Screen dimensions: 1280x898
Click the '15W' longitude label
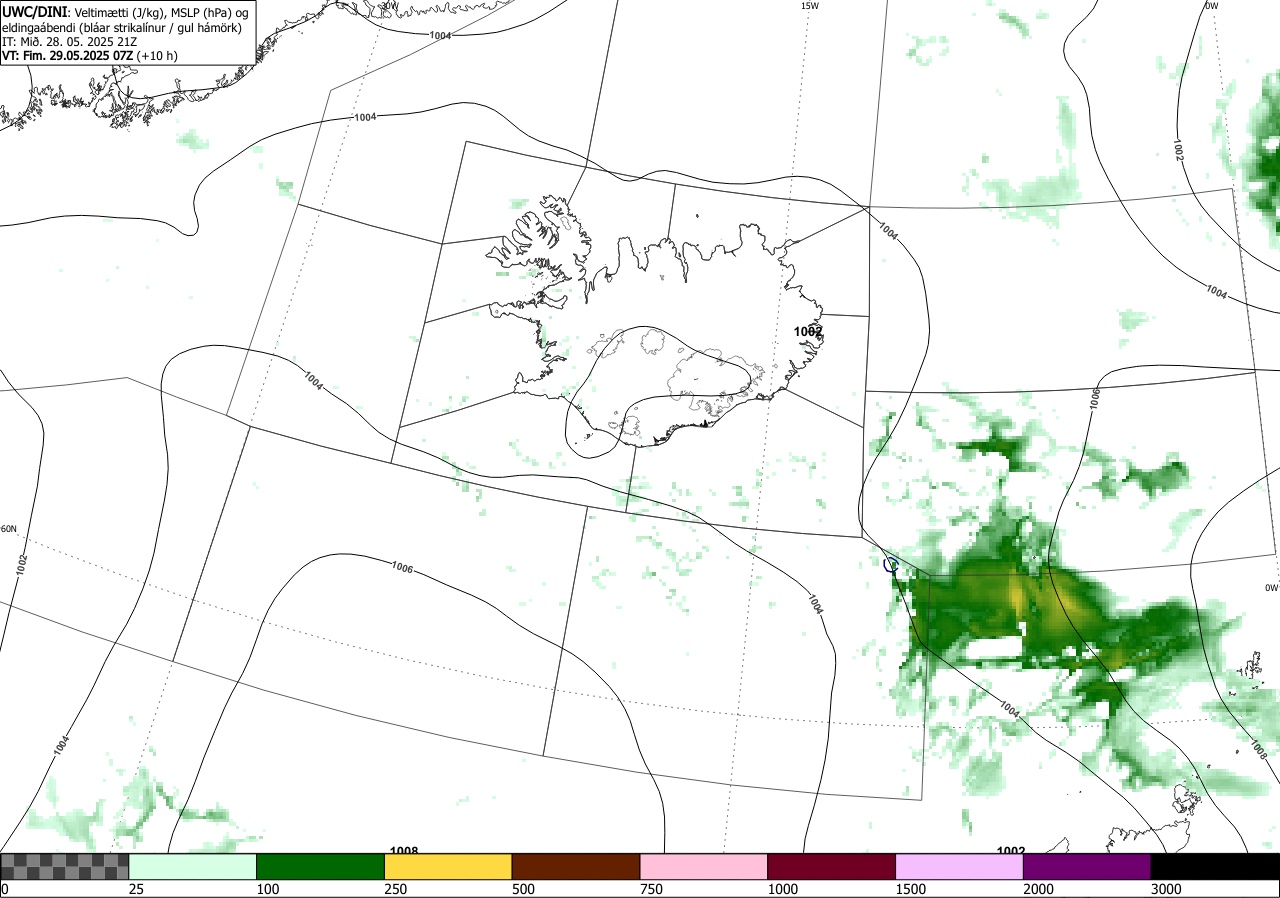[809, 6]
